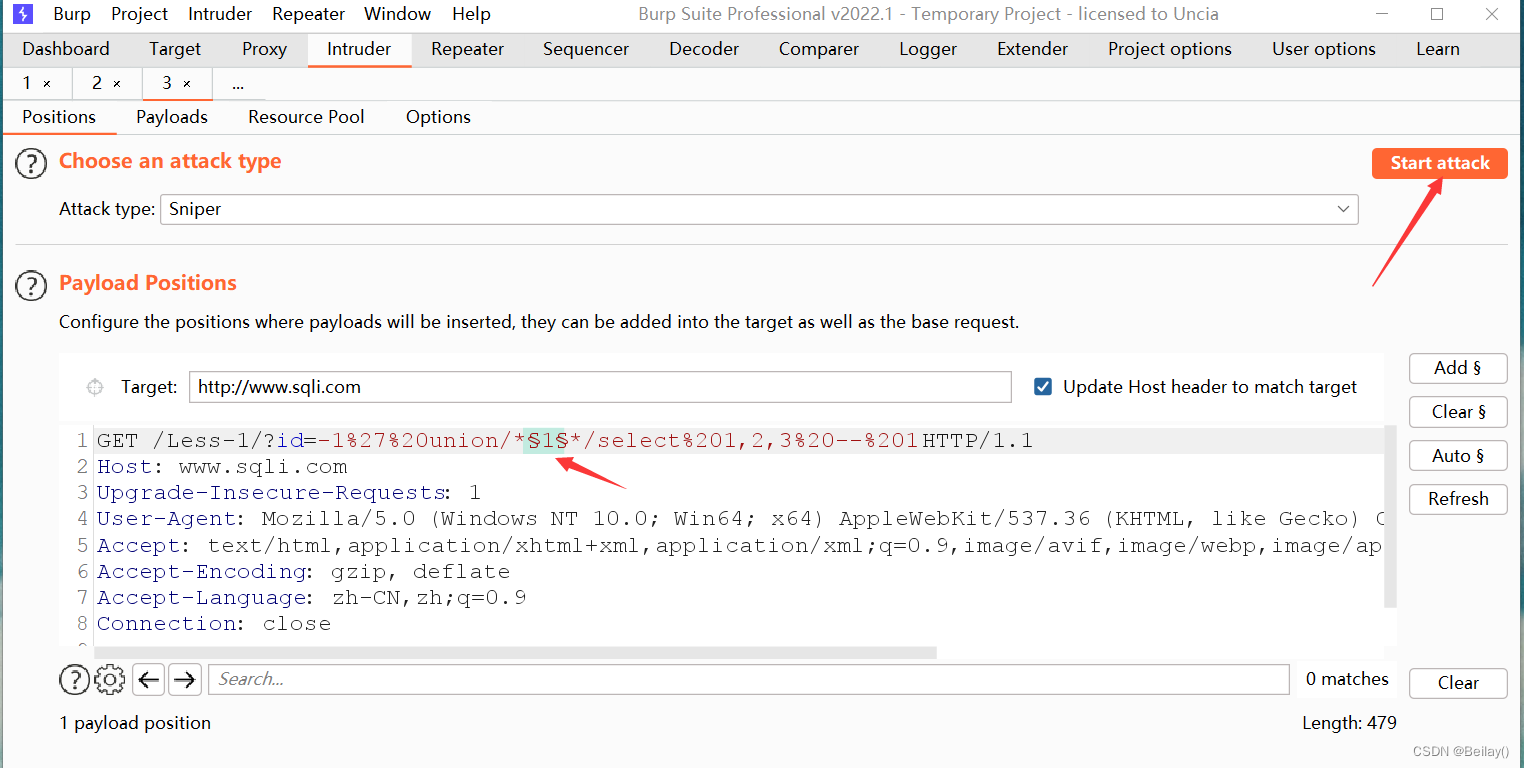Click the '0 matches' search result text
1524x768 pixels.
pos(1347,679)
